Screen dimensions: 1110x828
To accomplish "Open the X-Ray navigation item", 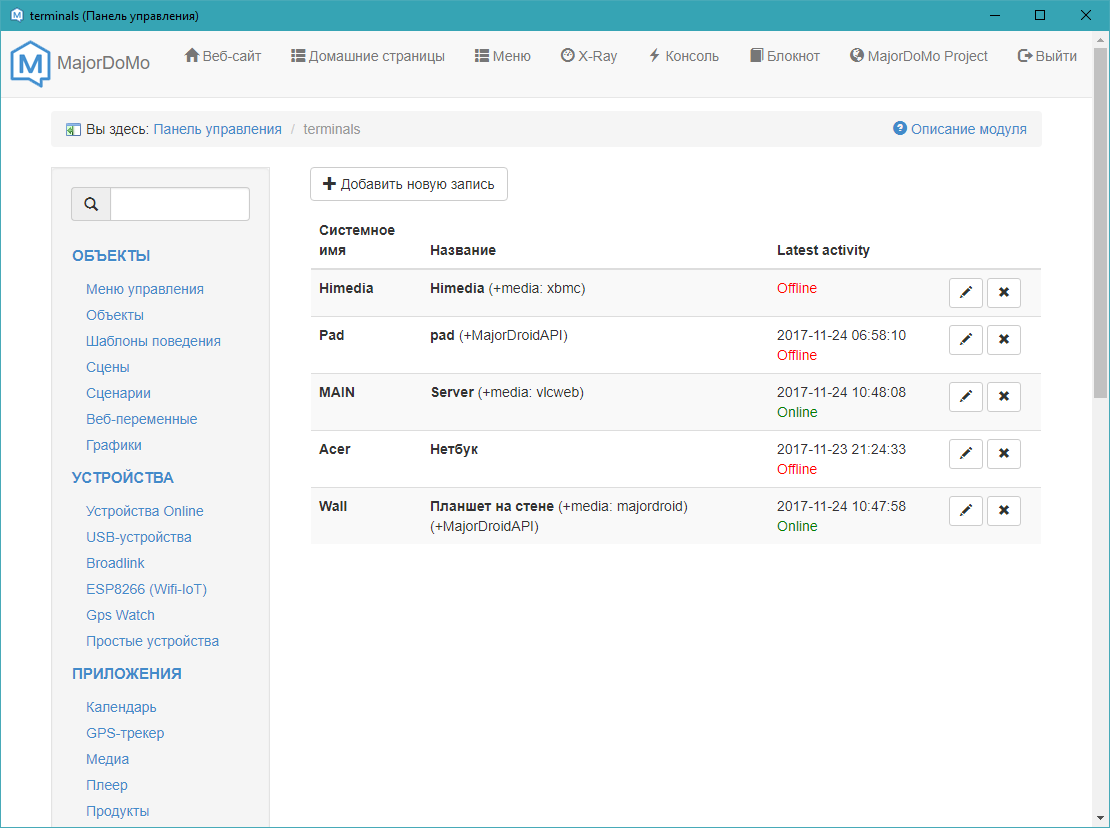I will [x=589, y=56].
